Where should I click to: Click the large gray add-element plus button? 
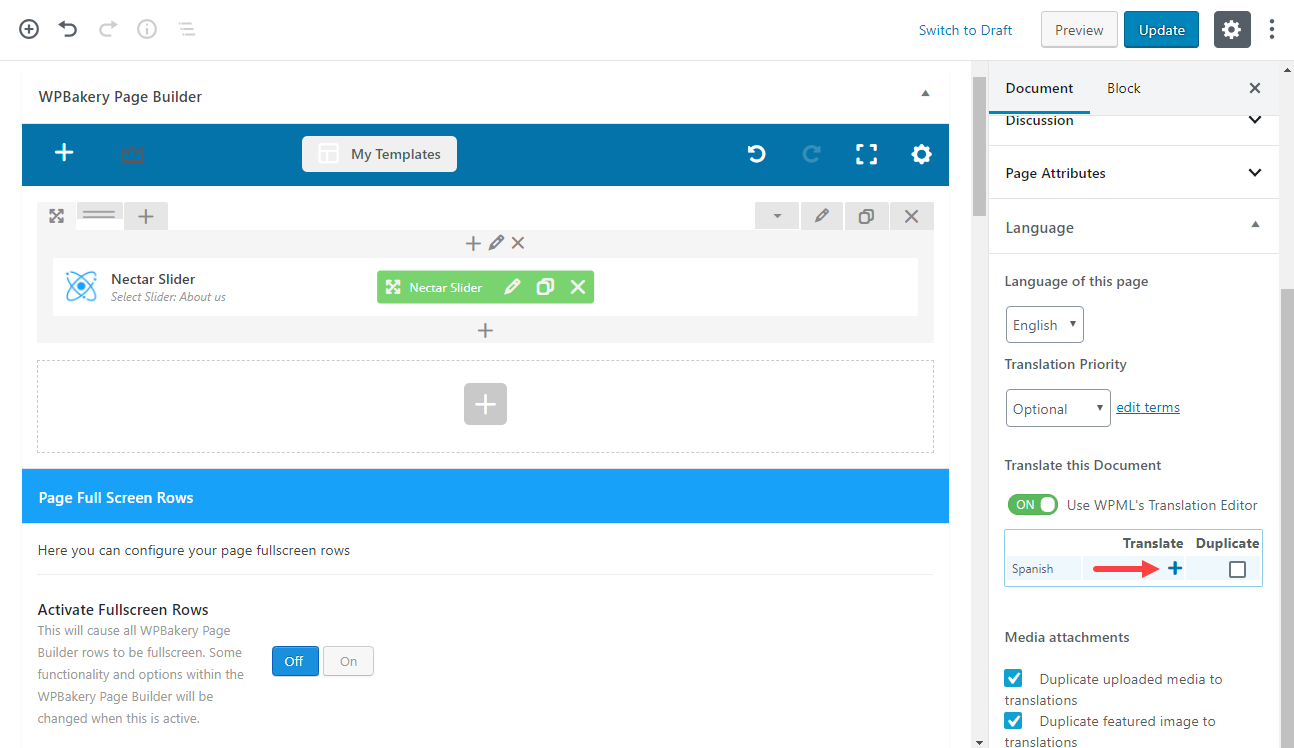(485, 404)
